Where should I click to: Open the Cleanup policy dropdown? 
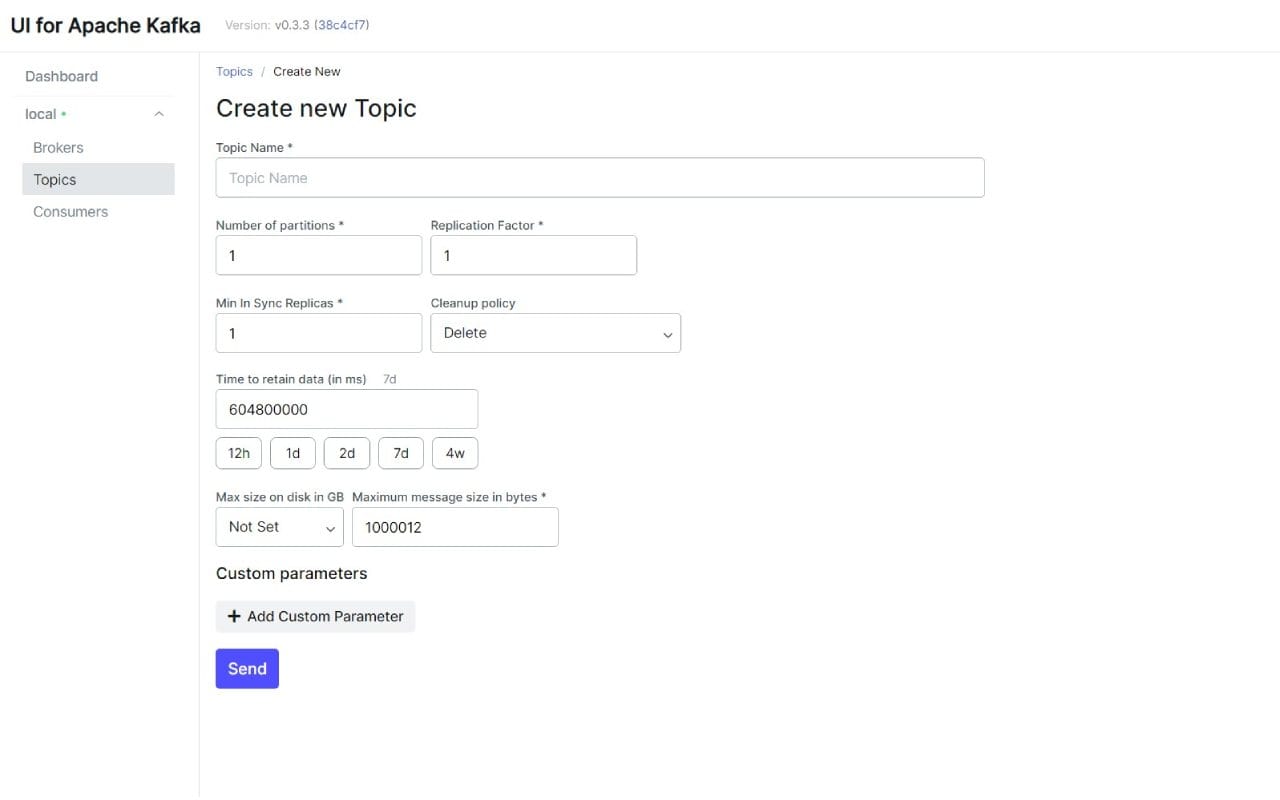[x=555, y=332]
